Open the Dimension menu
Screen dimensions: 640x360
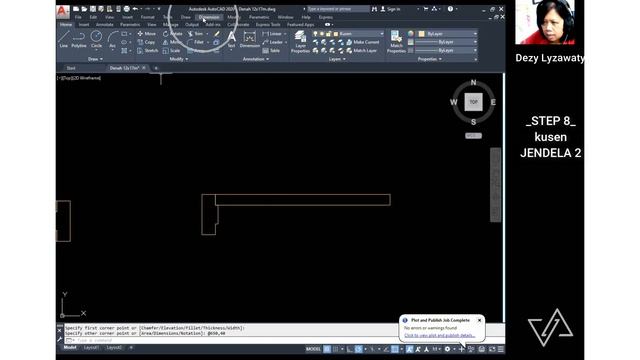click(x=209, y=17)
